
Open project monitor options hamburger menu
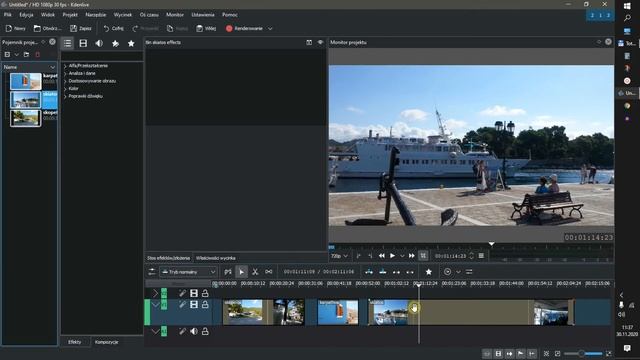coord(481,256)
